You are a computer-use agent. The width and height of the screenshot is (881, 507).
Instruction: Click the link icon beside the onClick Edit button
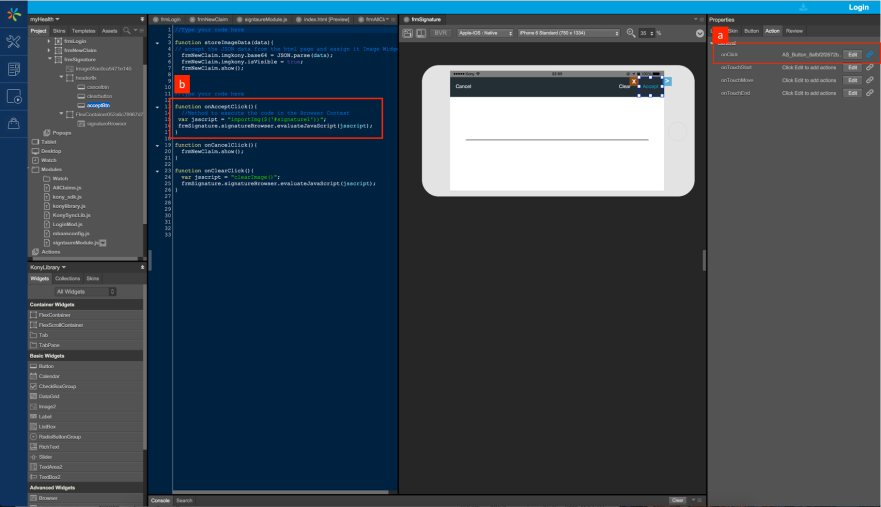click(869, 54)
